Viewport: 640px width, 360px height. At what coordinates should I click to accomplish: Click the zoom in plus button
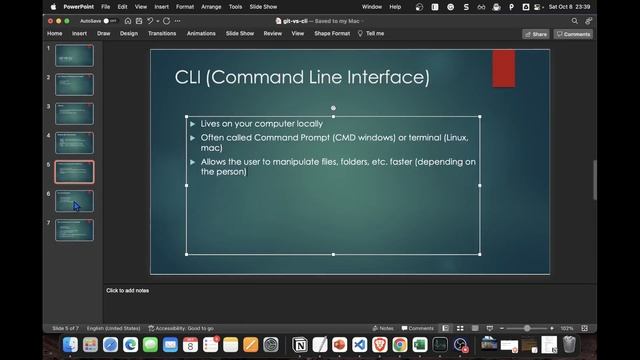pos(552,328)
